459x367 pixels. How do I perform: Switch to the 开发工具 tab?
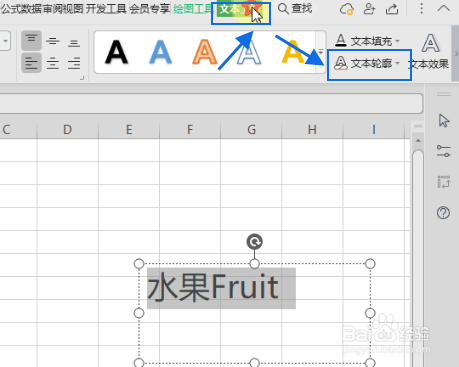click(106, 9)
